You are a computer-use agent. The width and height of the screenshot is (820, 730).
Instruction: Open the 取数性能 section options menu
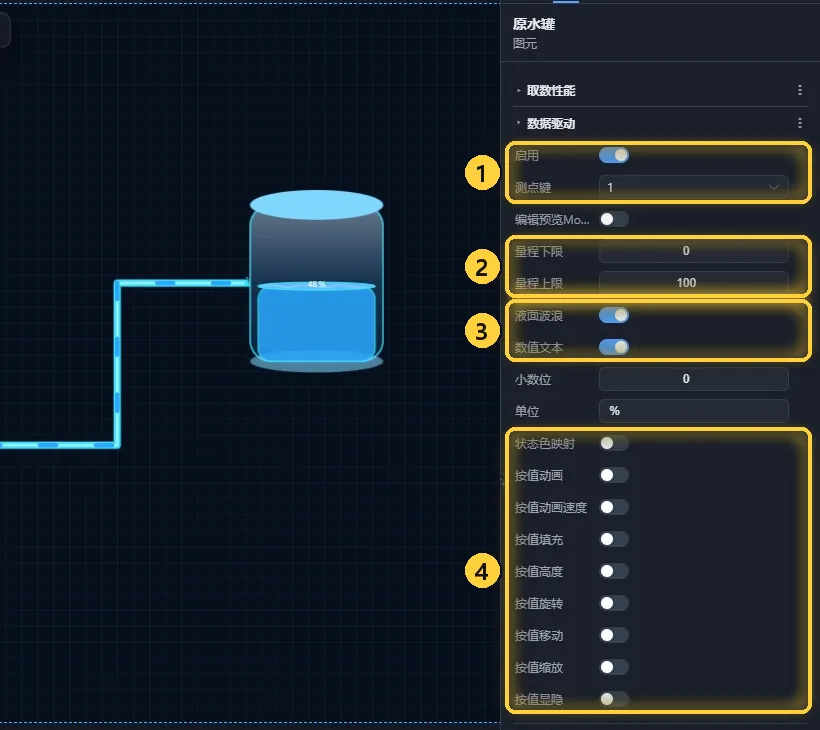(x=800, y=90)
